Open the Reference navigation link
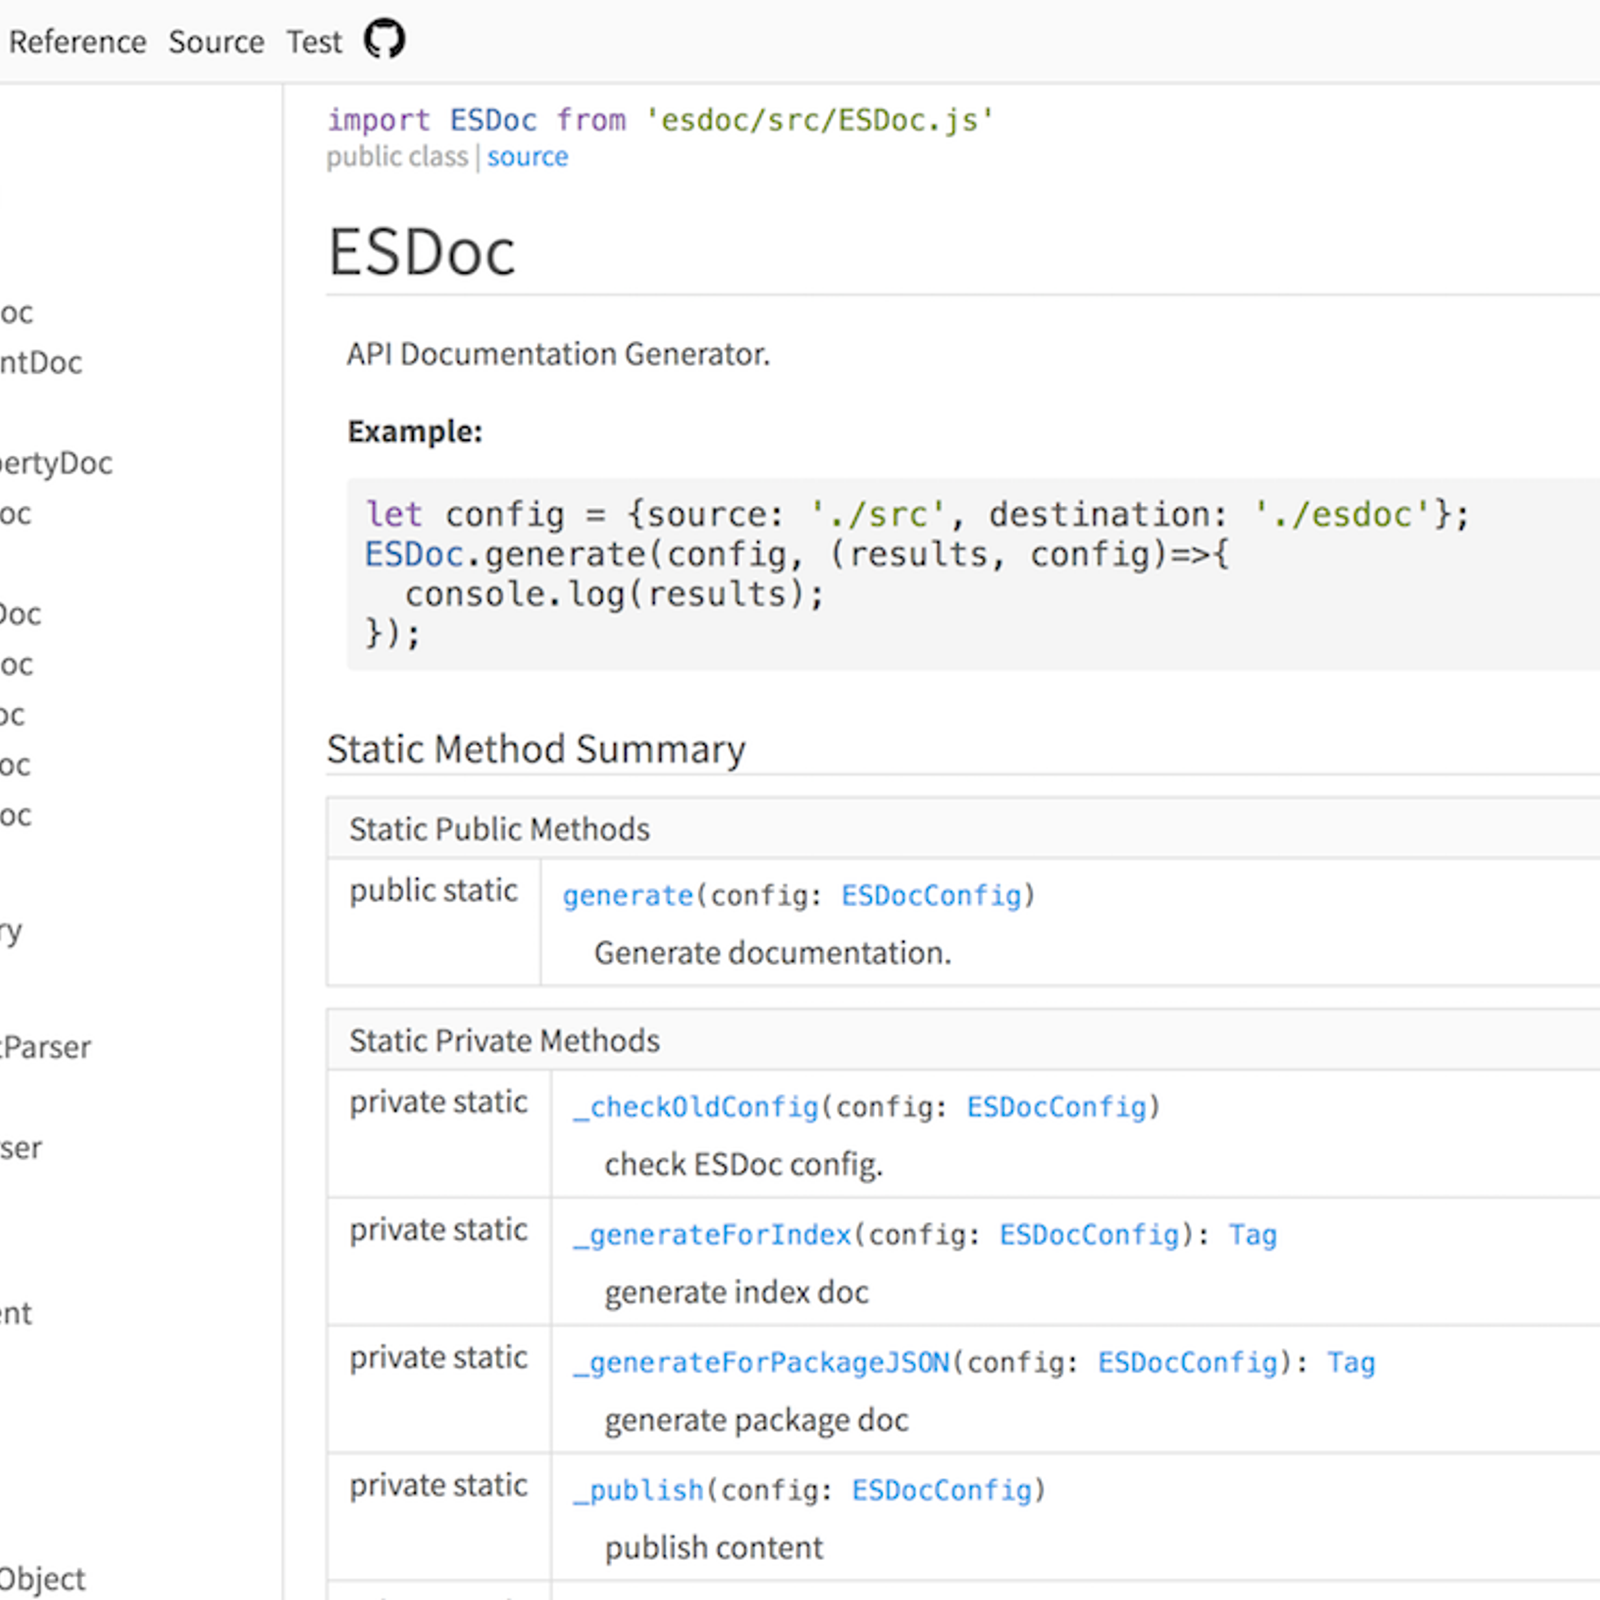Viewport: 1600px width, 1600px height. pos(77,42)
